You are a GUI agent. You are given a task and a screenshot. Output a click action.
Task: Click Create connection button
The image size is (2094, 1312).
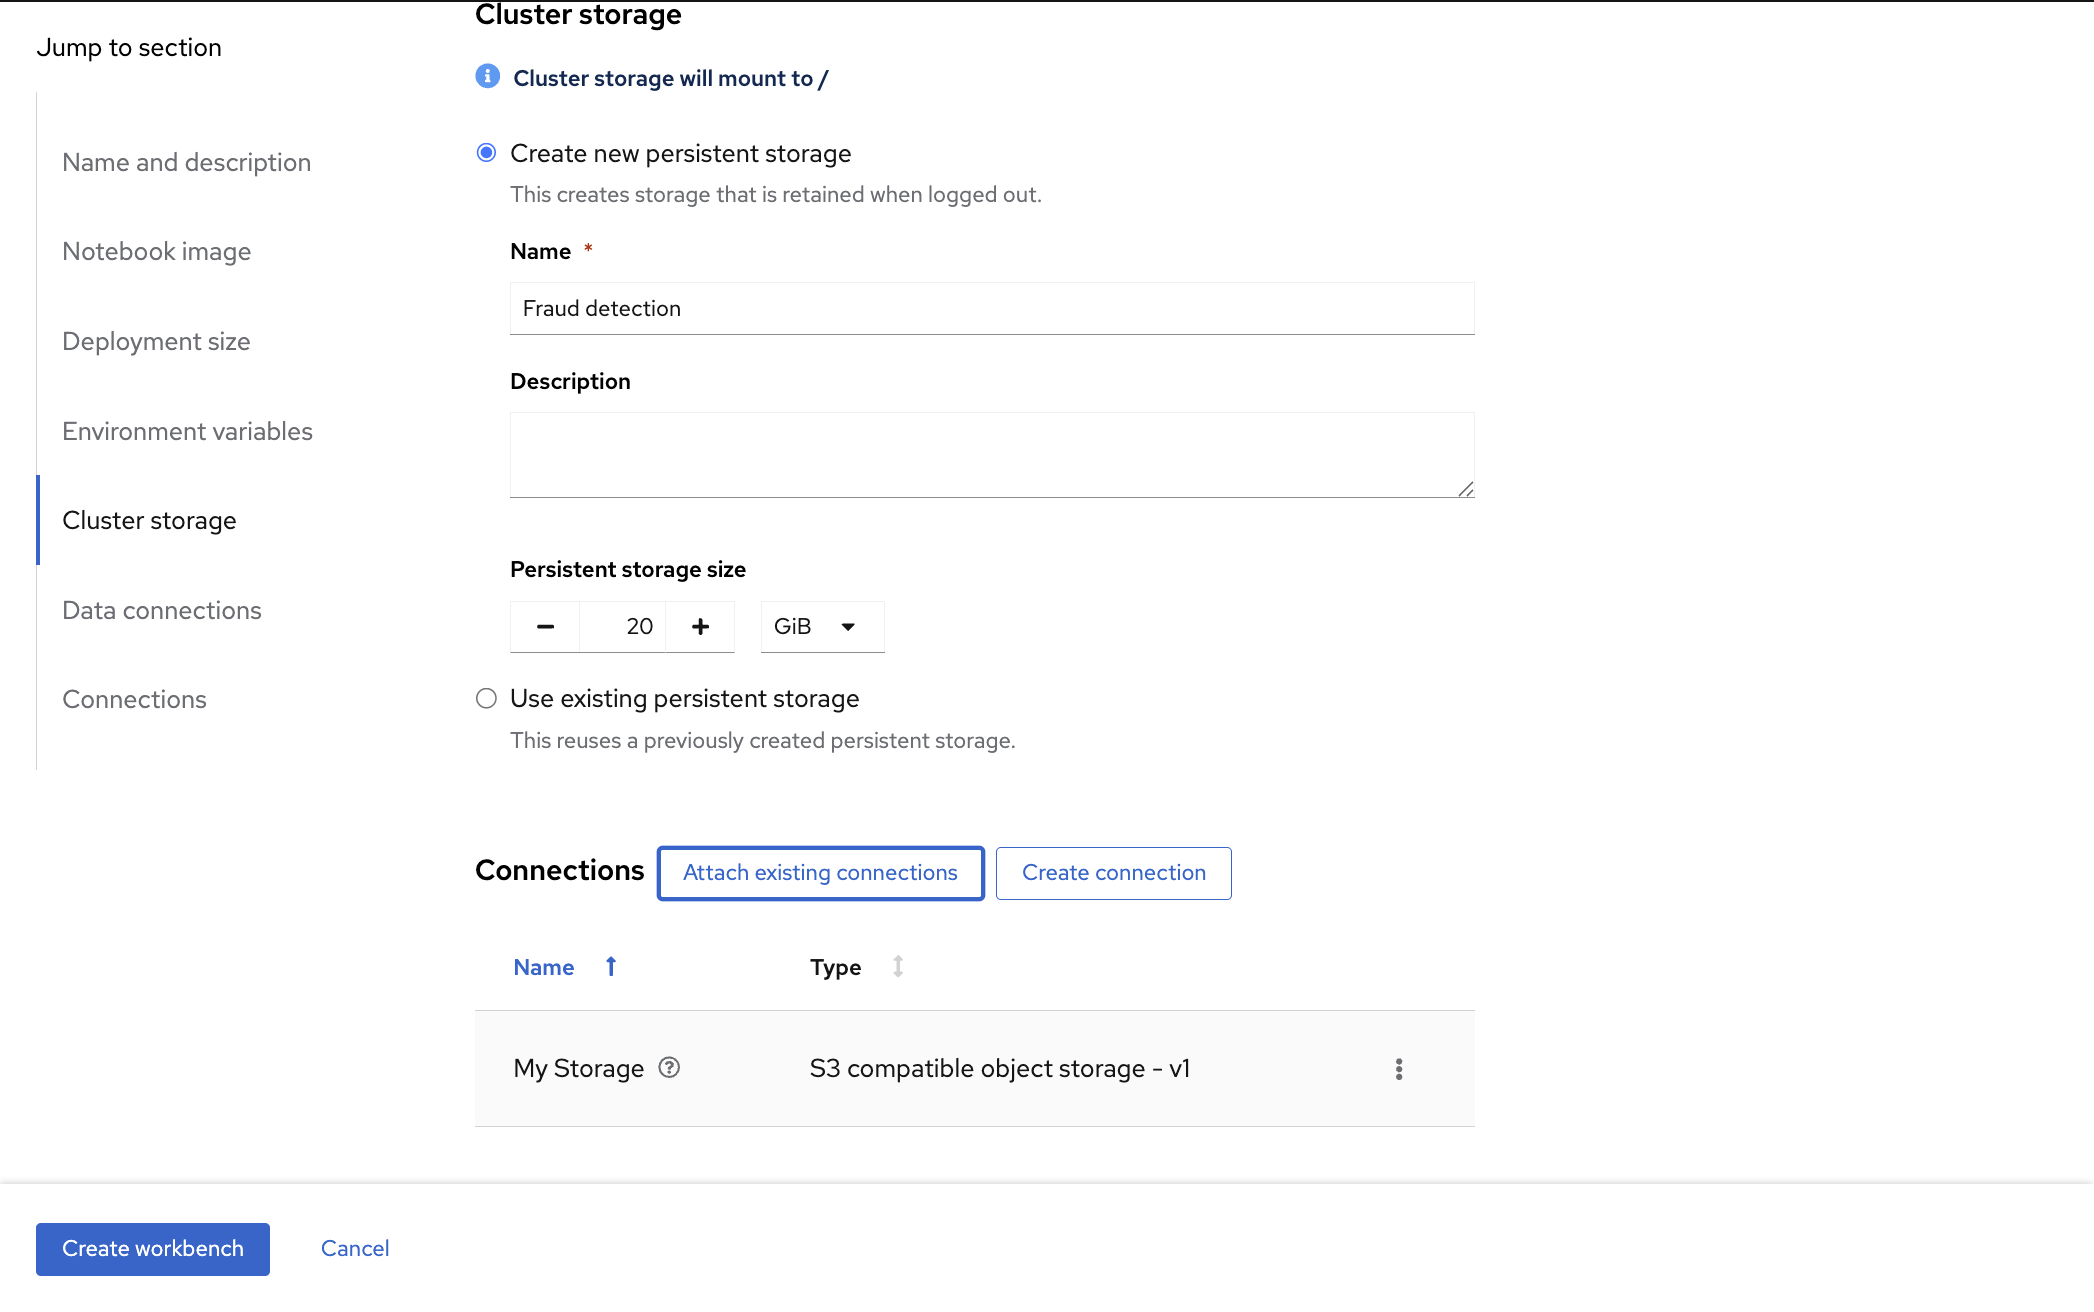(1113, 873)
